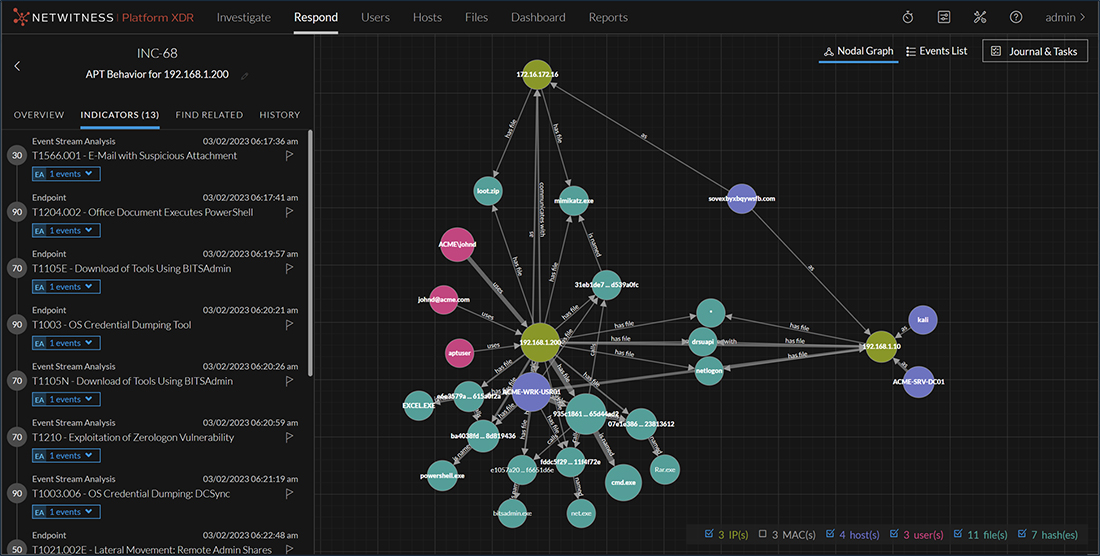Select the Nodal Graph view
This screenshot has height=556, width=1100.
858,51
